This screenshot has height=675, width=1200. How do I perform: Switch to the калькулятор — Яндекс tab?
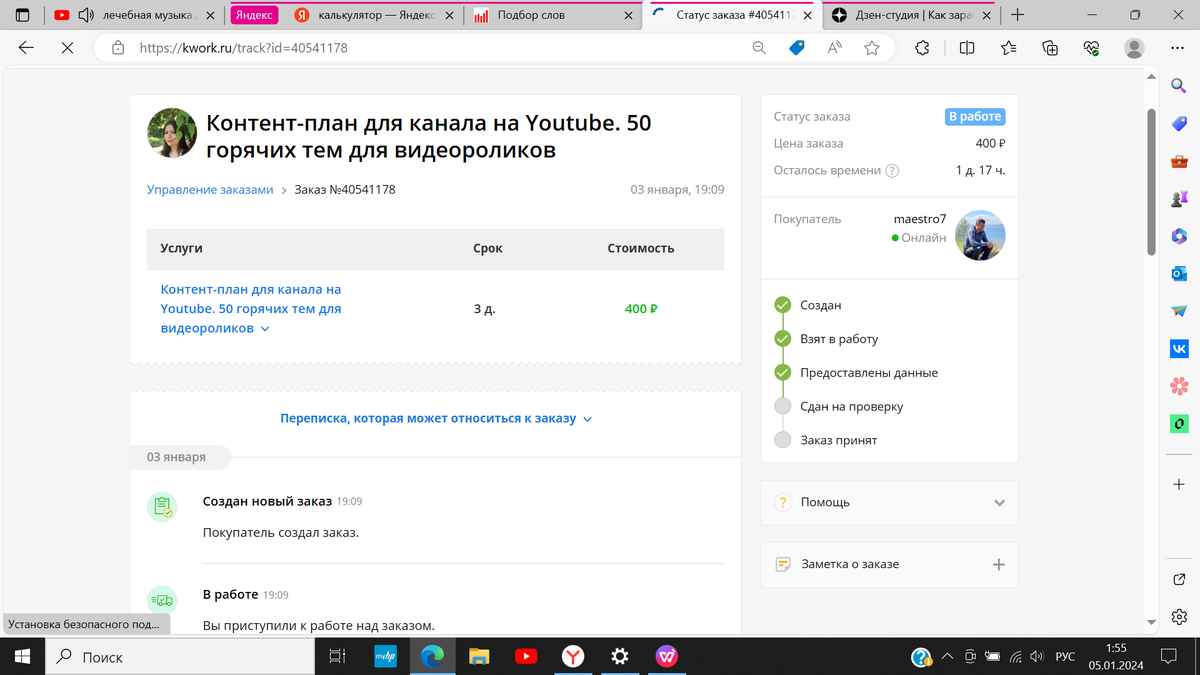375,15
